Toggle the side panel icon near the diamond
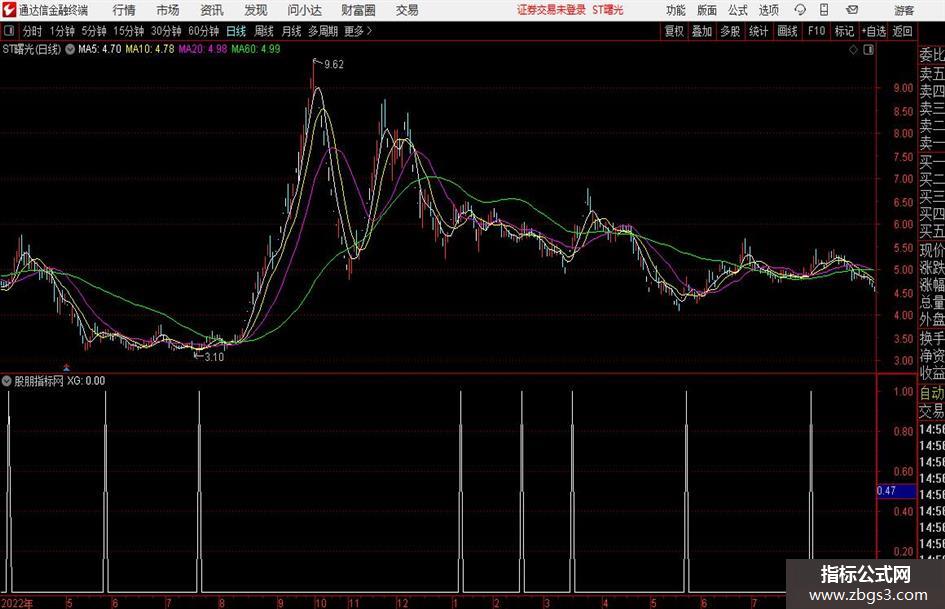The image size is (945, 609). [x=868, y=50]
